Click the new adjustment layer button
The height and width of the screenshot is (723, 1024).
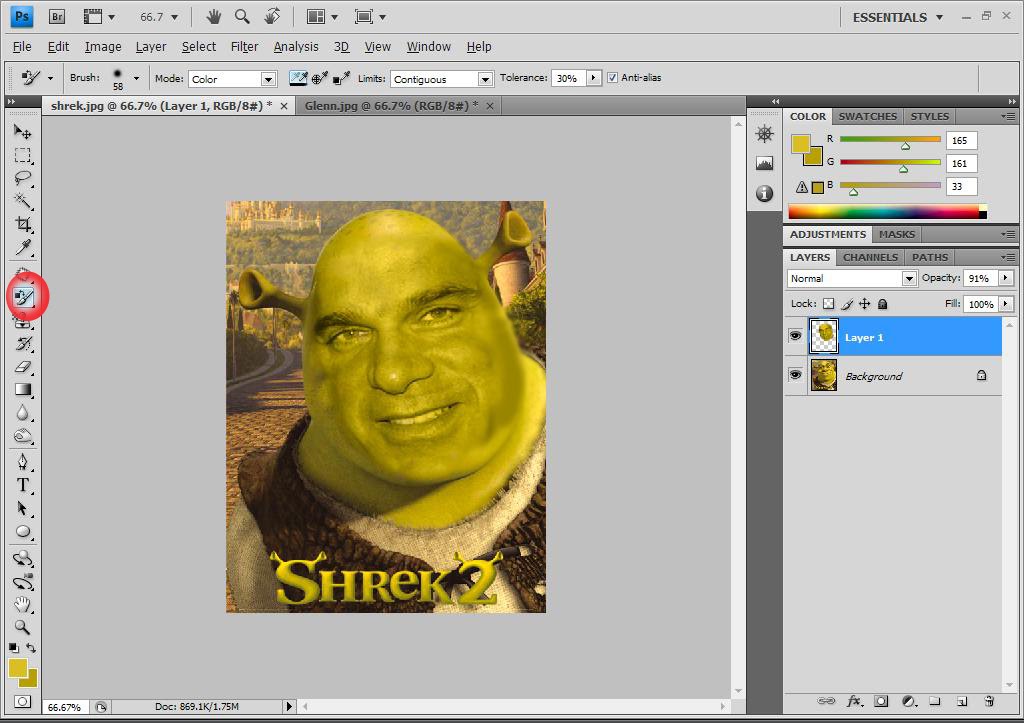(908, 701)
